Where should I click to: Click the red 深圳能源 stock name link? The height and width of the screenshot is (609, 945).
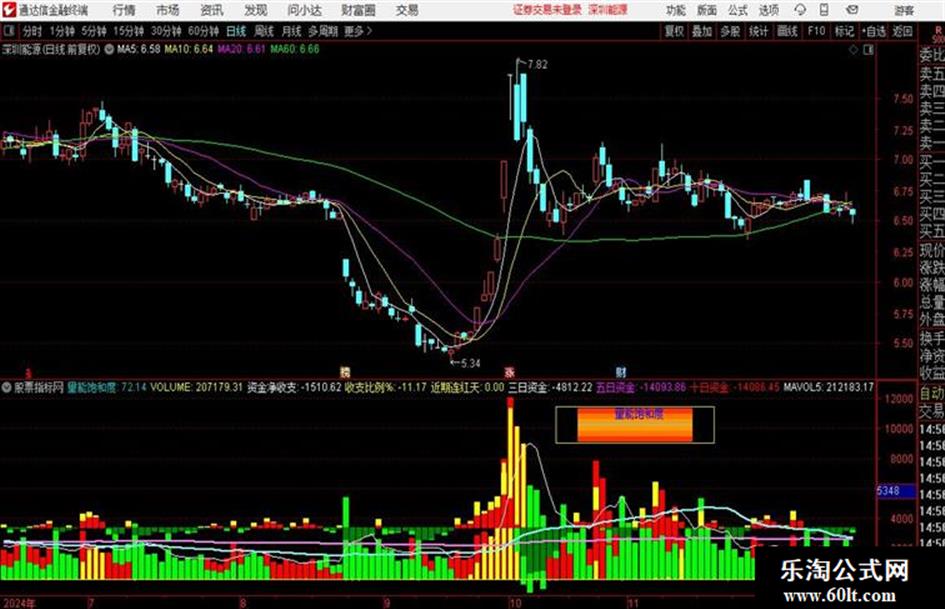pos(608,10)
